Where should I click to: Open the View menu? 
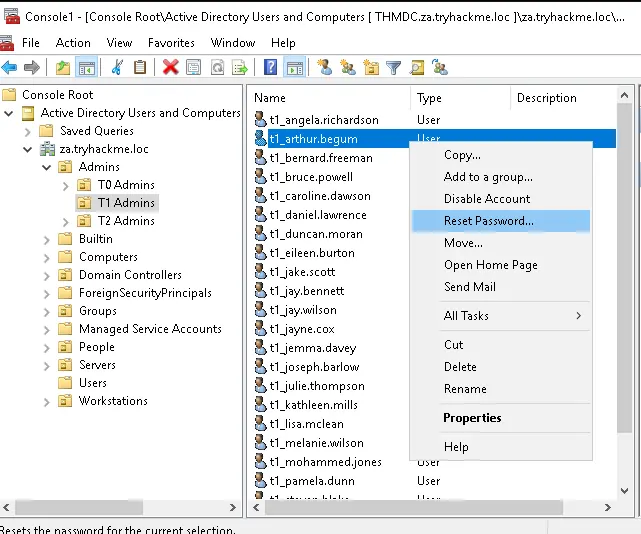coord(119,43)
